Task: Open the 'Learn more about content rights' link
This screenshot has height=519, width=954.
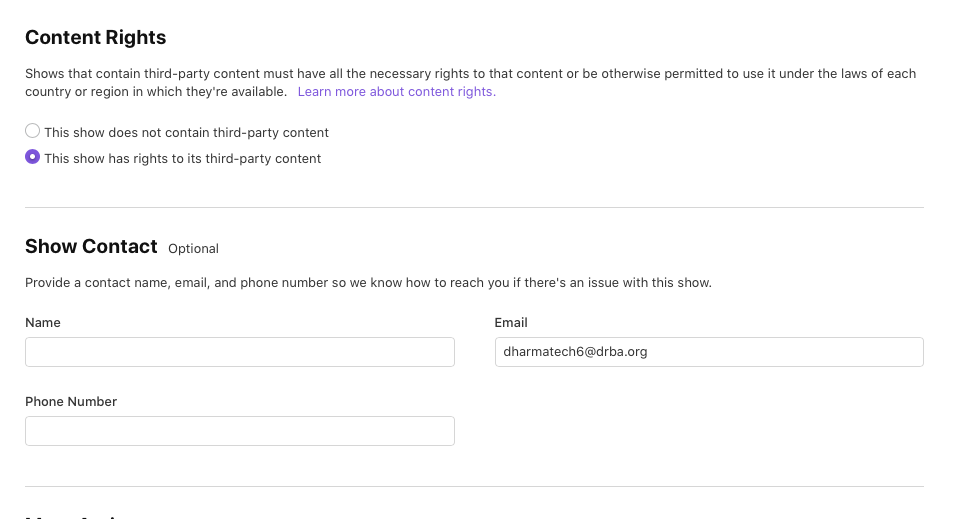Action: [x=397, y=92]
